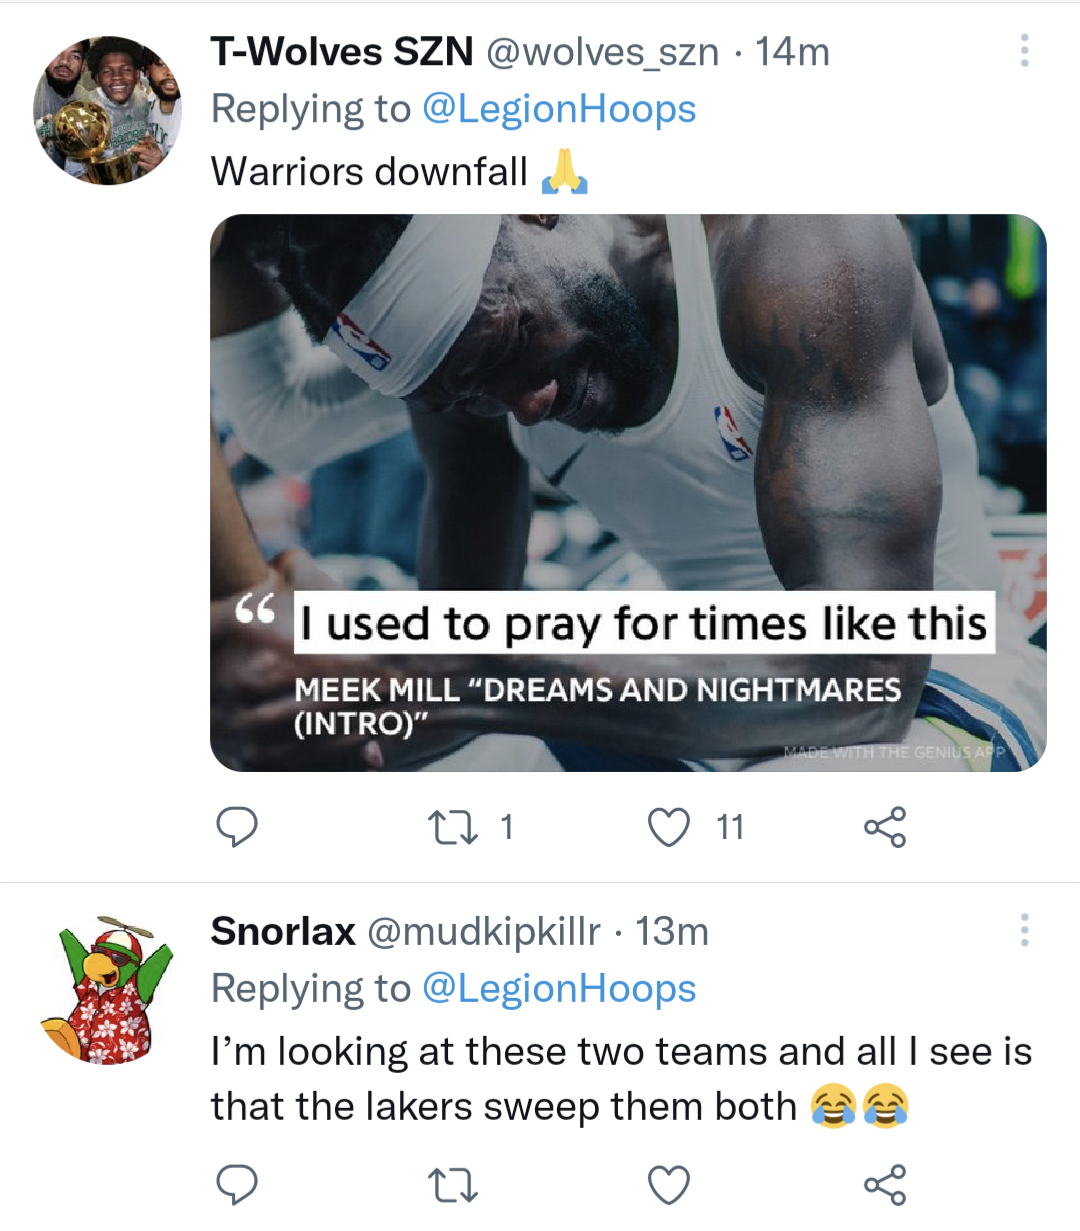Screen dimensions: 1080x1231
Task: Retweet Snorlax's lakers sweep tweet
Action: (453, 1185)
